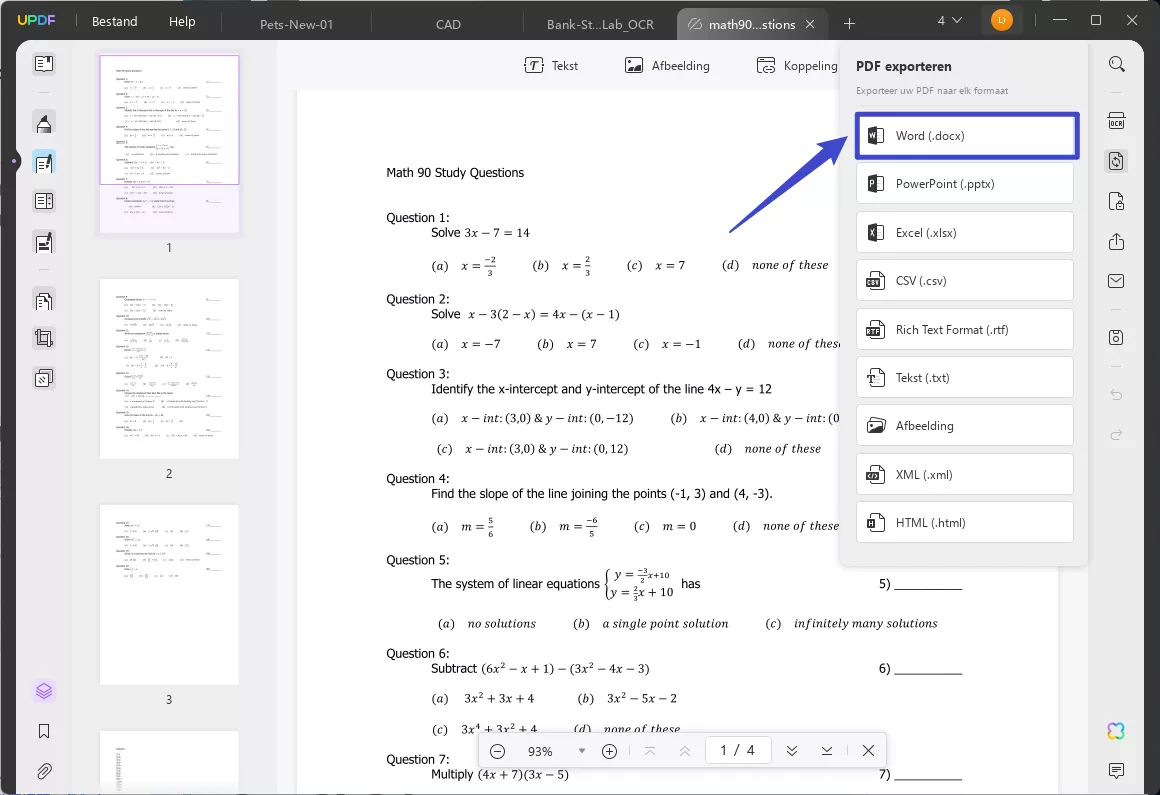
Task: Select the Afbeelding toolbar tool
Action: pyautogui.click(x=667, y=66)
